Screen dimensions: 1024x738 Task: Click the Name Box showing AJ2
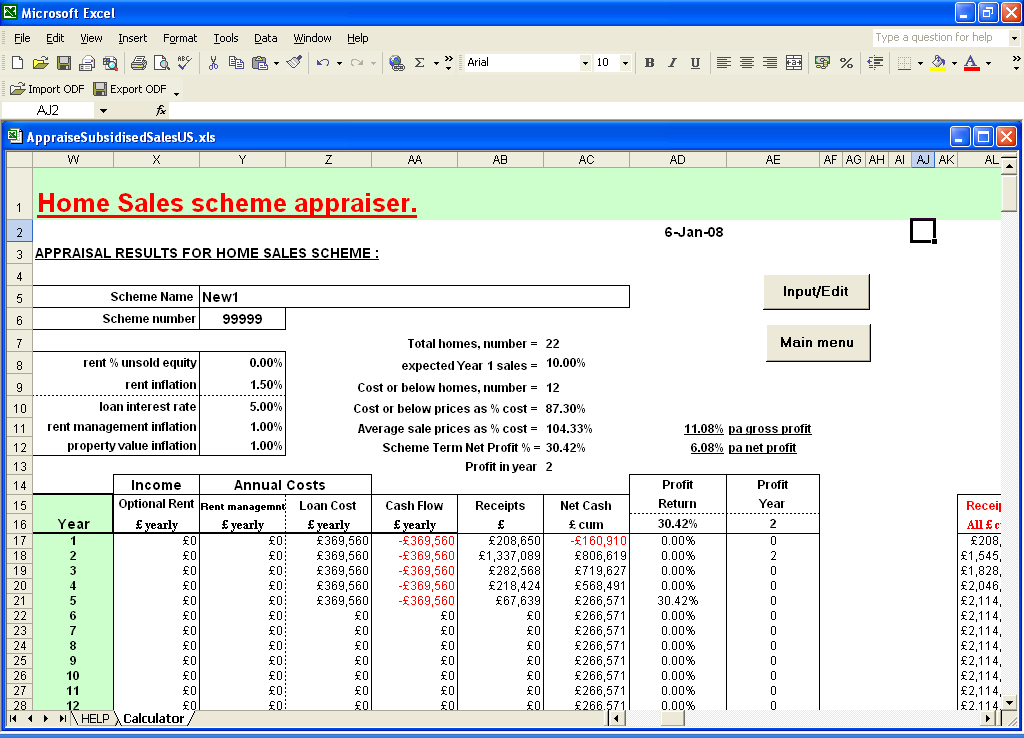pos(49,110)
